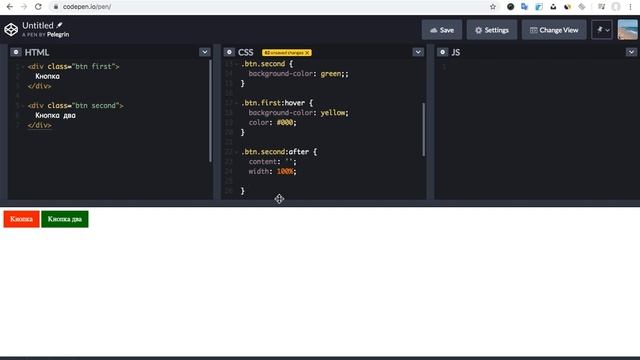Click the CSS editor vertical scrollbar
640x360 pixels.
click(x=424, y=129)
